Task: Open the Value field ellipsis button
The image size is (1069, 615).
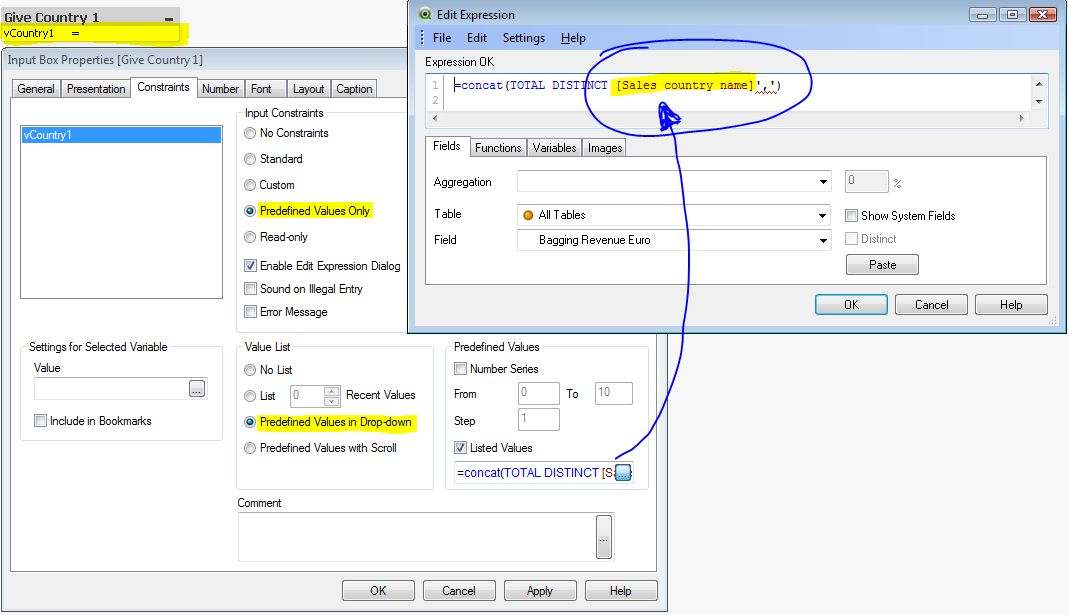Action: click(x=196, y=389)
